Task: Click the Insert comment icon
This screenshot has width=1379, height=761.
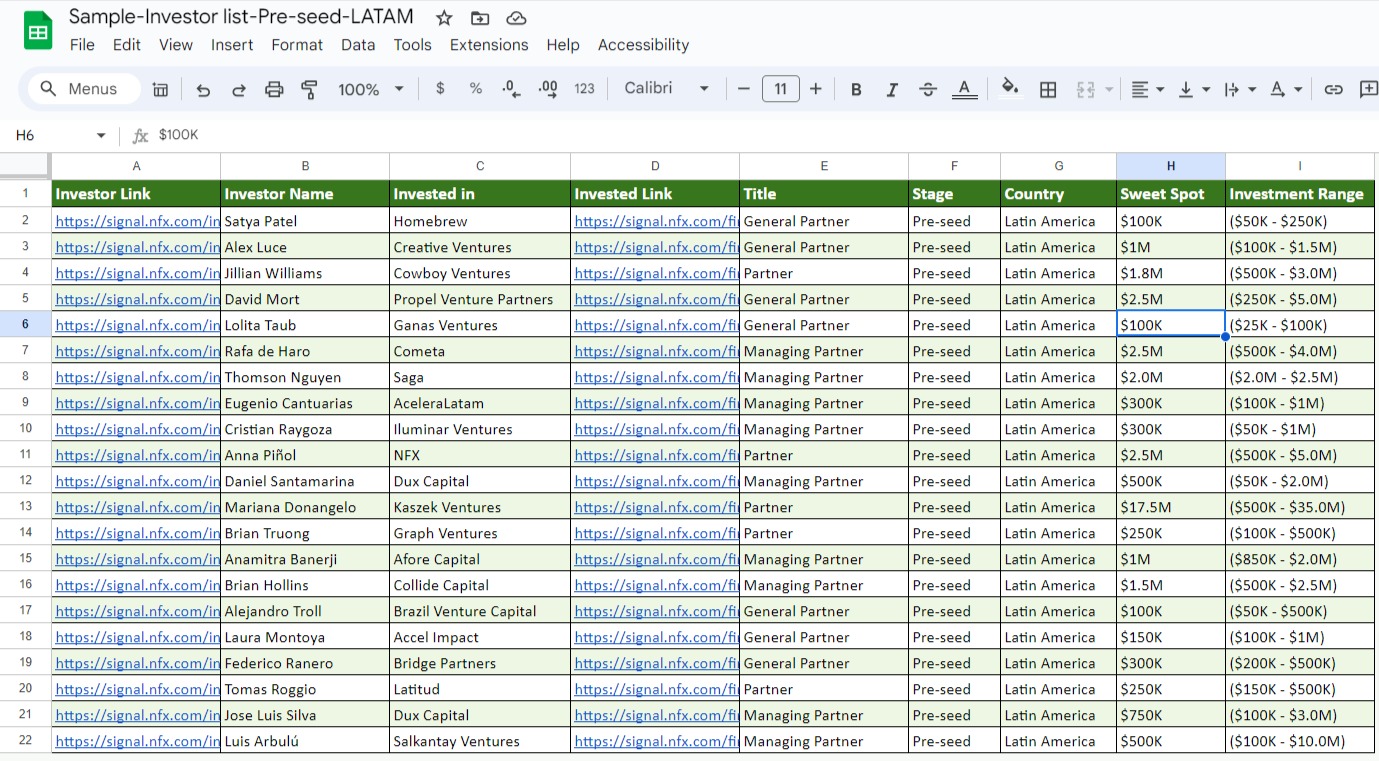Action: (1368, 89)
